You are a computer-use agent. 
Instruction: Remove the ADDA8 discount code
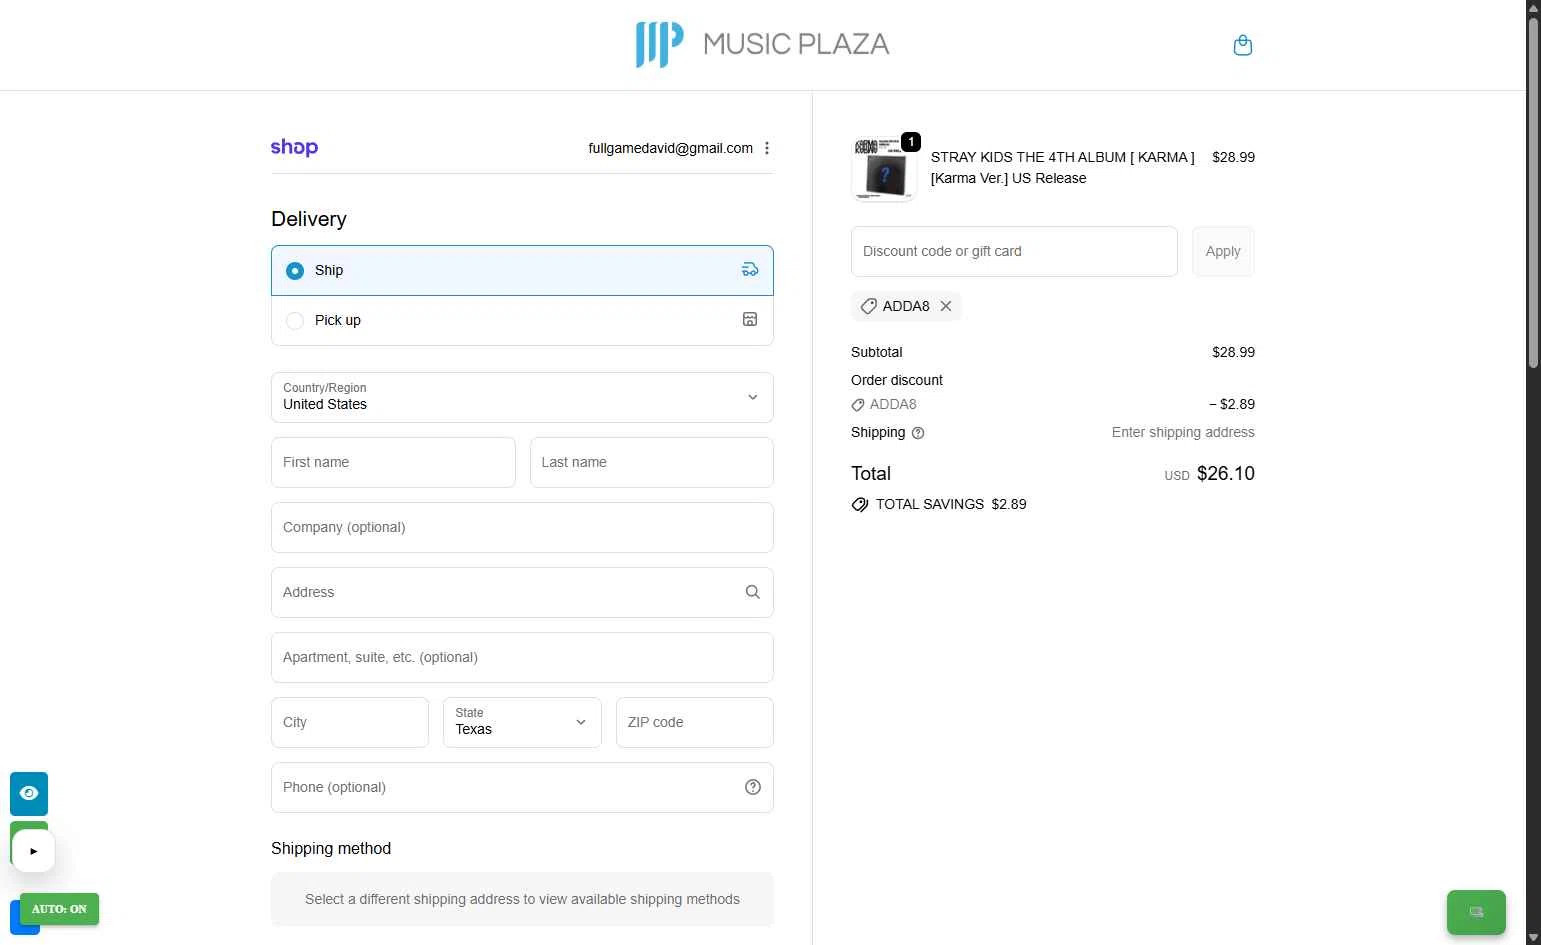tap(946, 306)
